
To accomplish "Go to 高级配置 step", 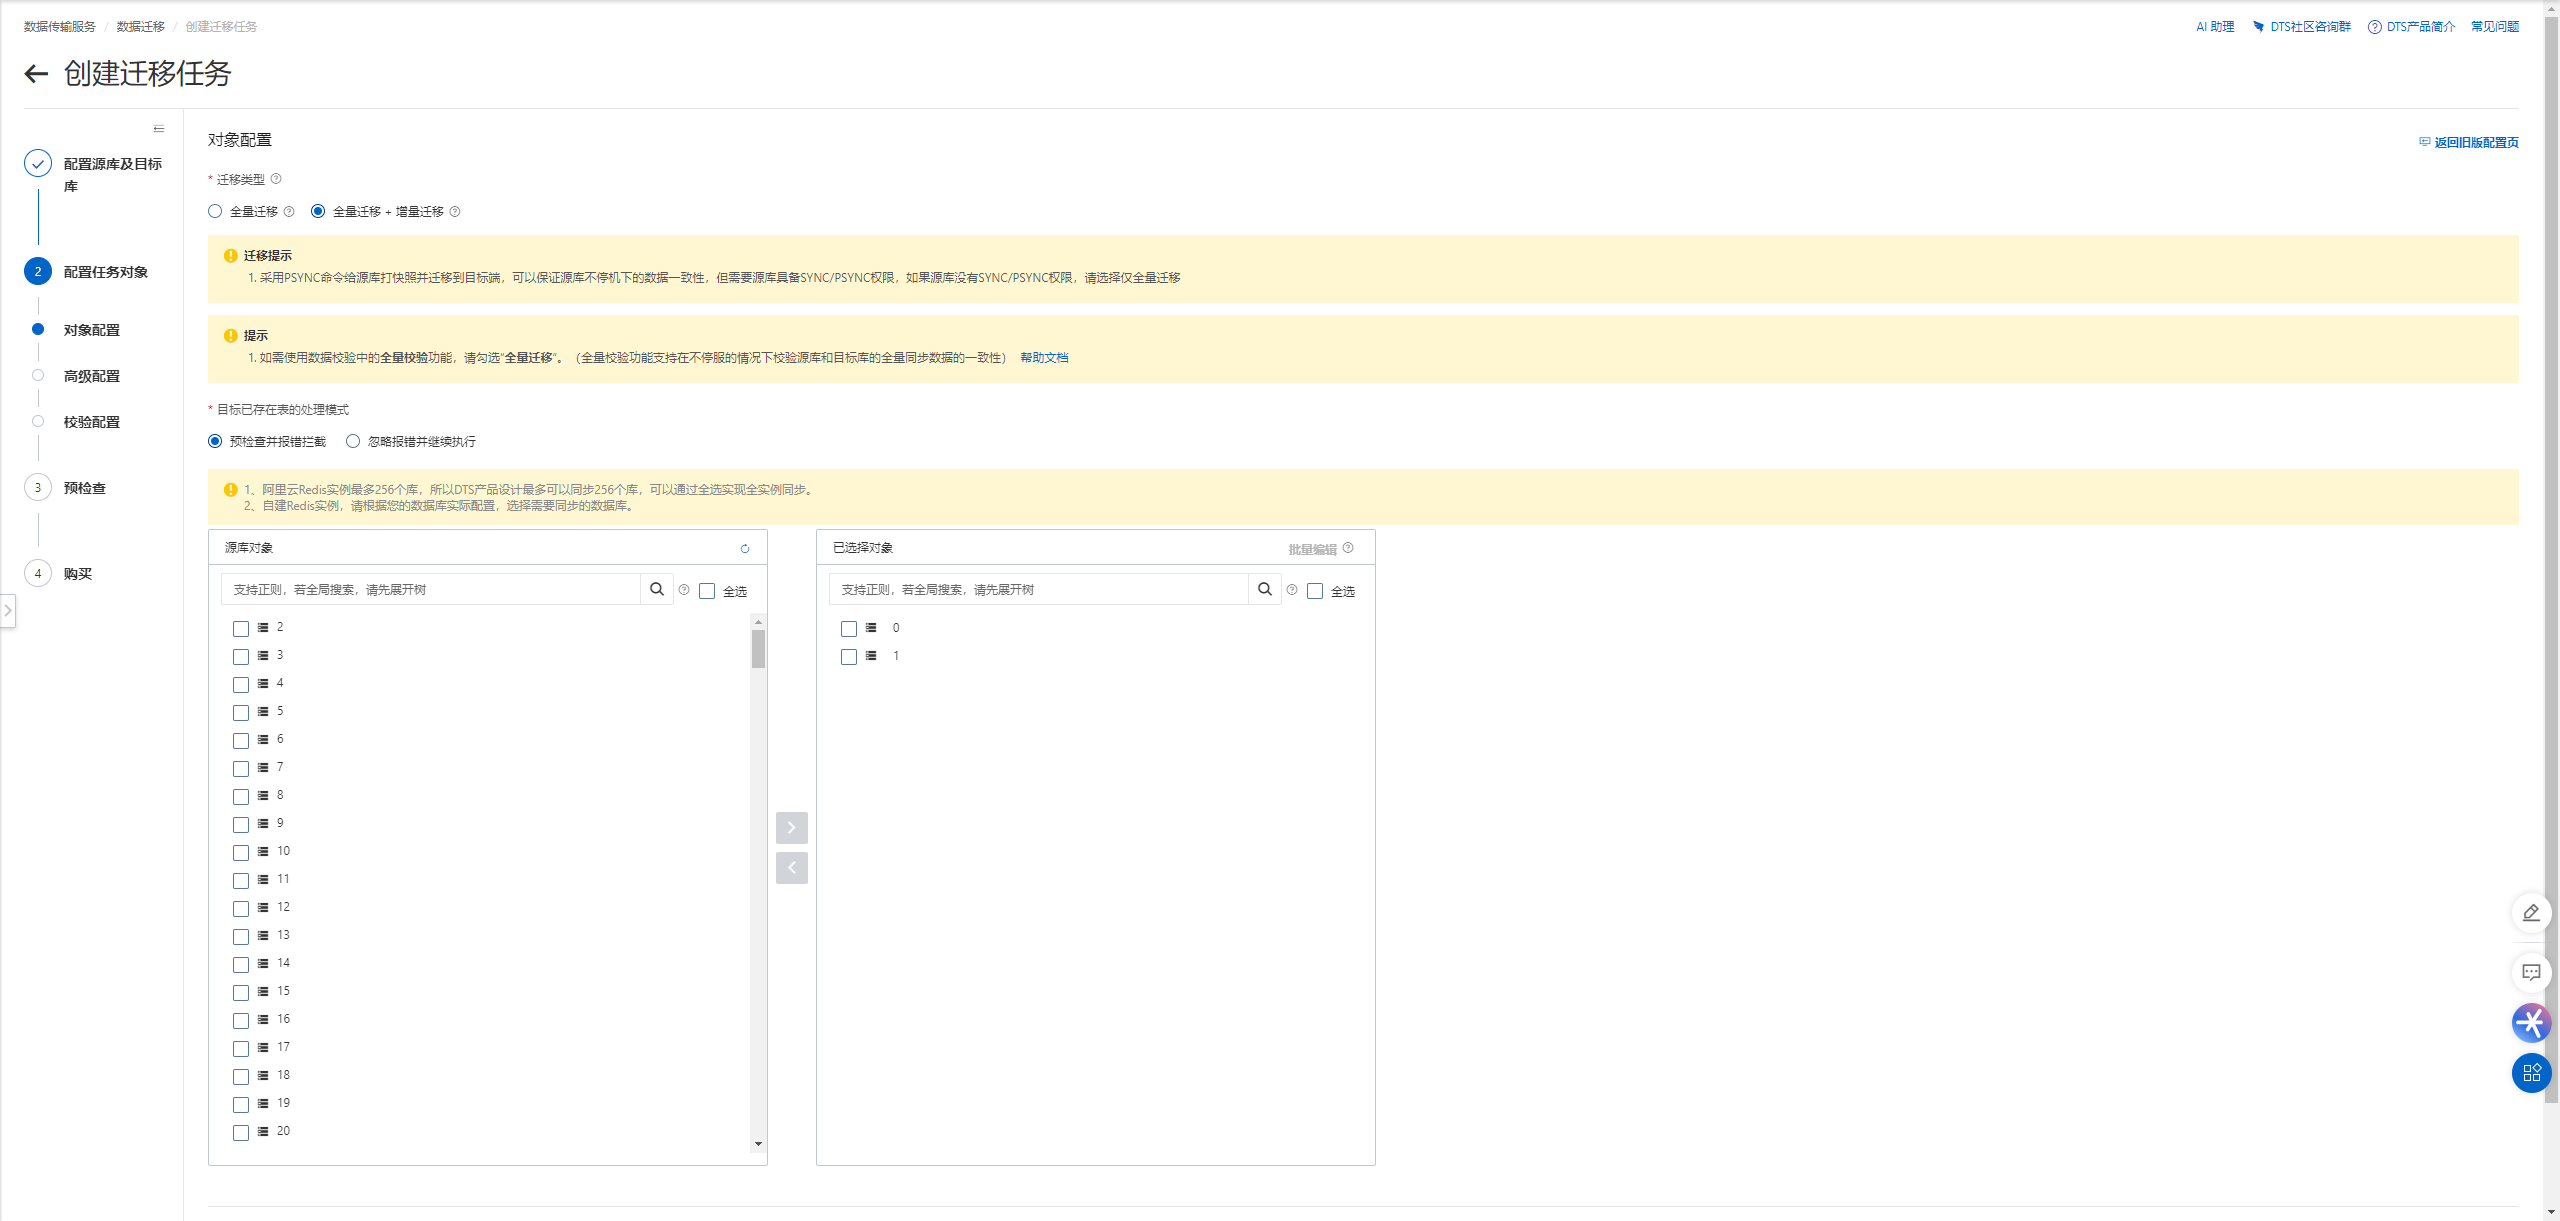I will (x=91, y=376).
